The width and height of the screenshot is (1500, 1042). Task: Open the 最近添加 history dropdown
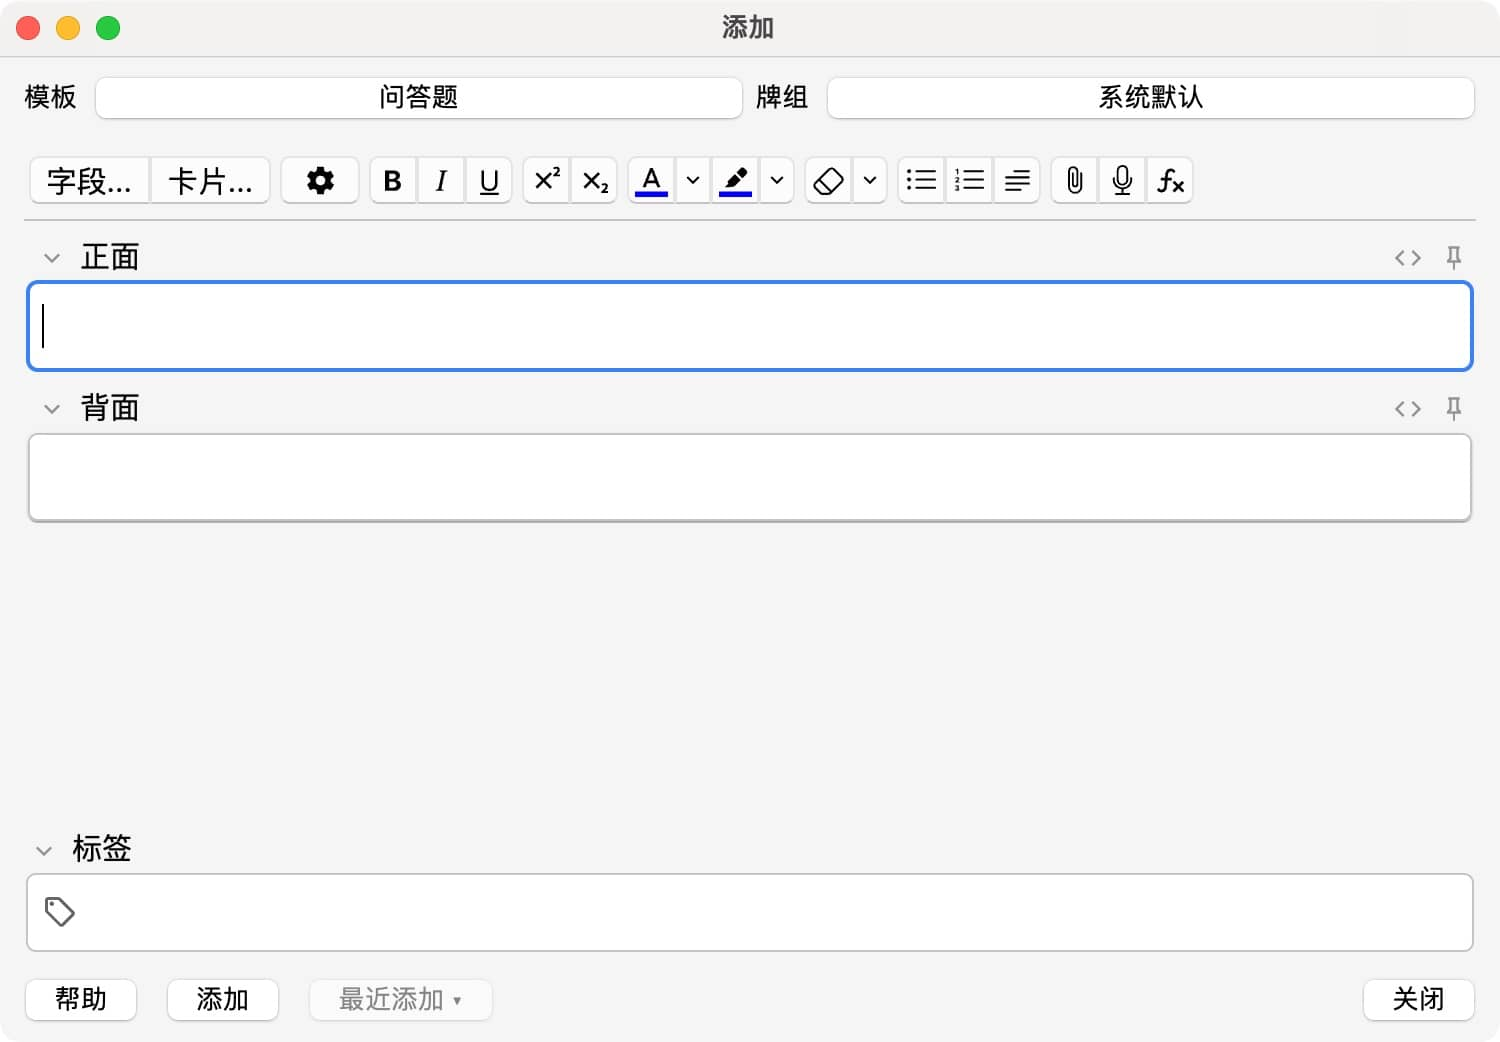point(400,999)
